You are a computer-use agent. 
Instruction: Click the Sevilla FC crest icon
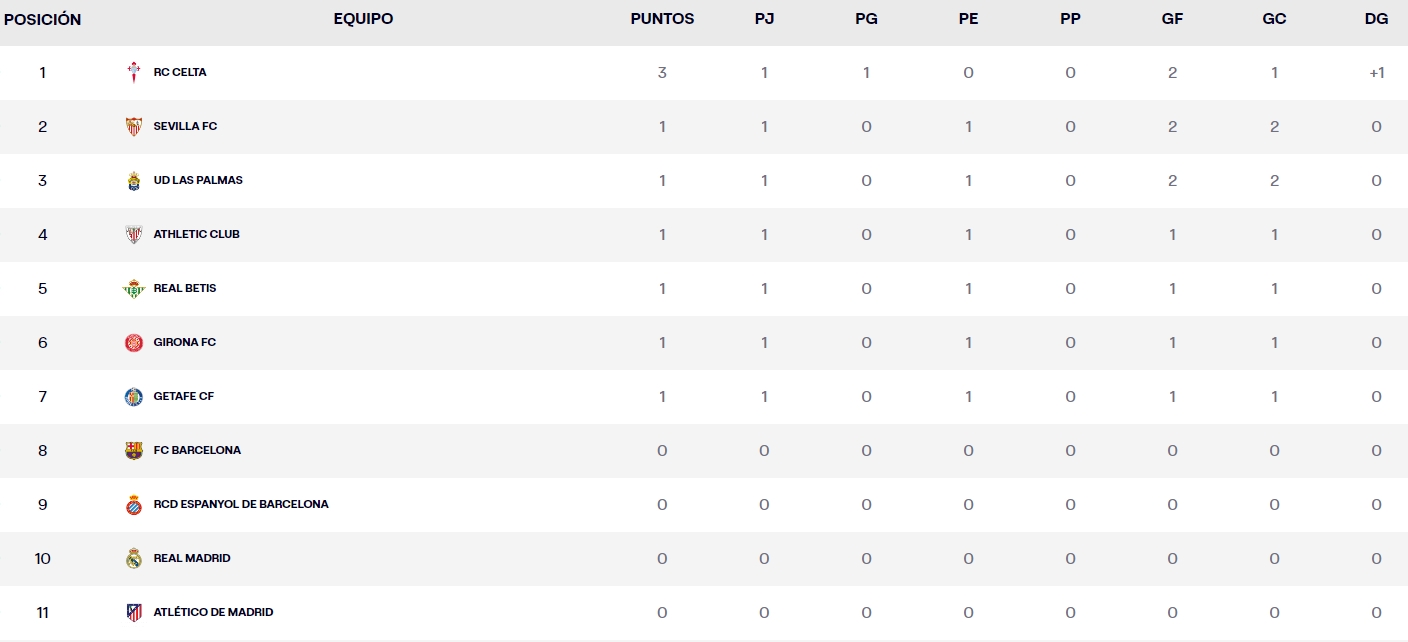tap(134, 127)
